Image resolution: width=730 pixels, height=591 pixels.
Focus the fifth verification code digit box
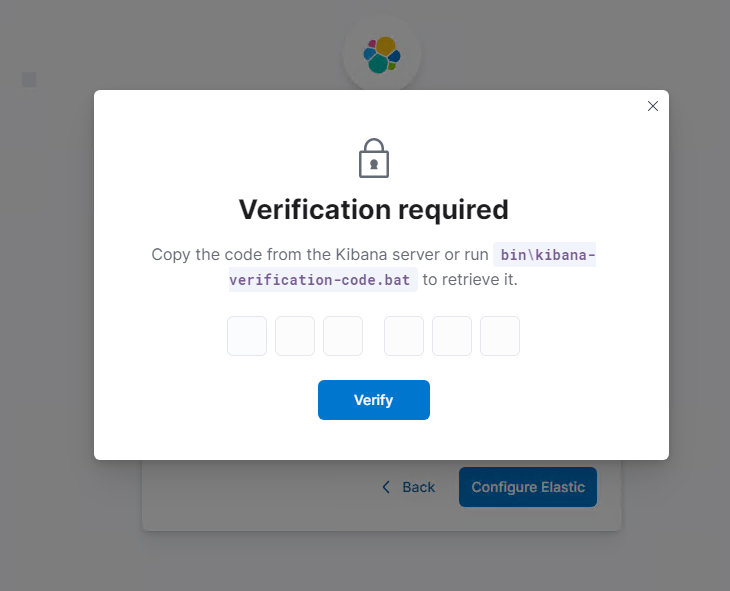[x=452, y=336]
